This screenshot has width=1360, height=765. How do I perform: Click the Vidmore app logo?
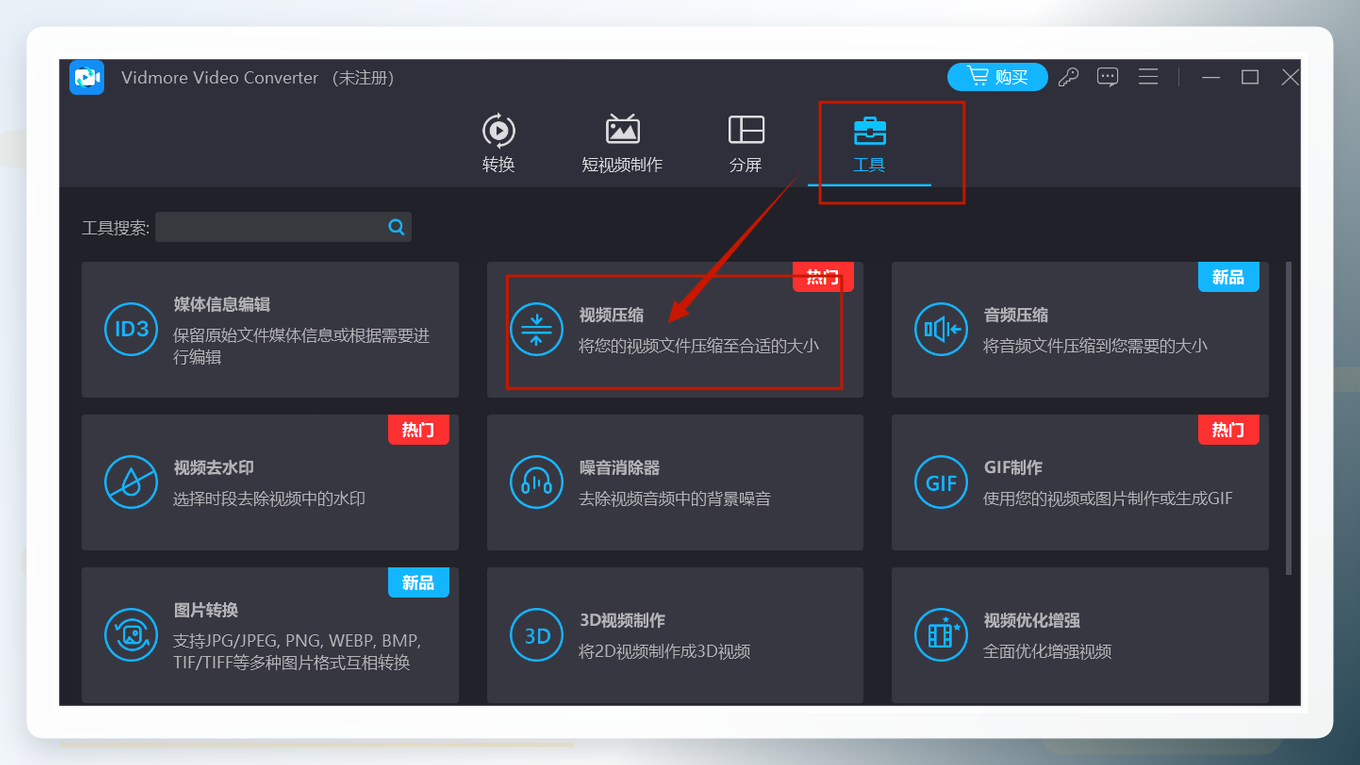tap(87, 77)
